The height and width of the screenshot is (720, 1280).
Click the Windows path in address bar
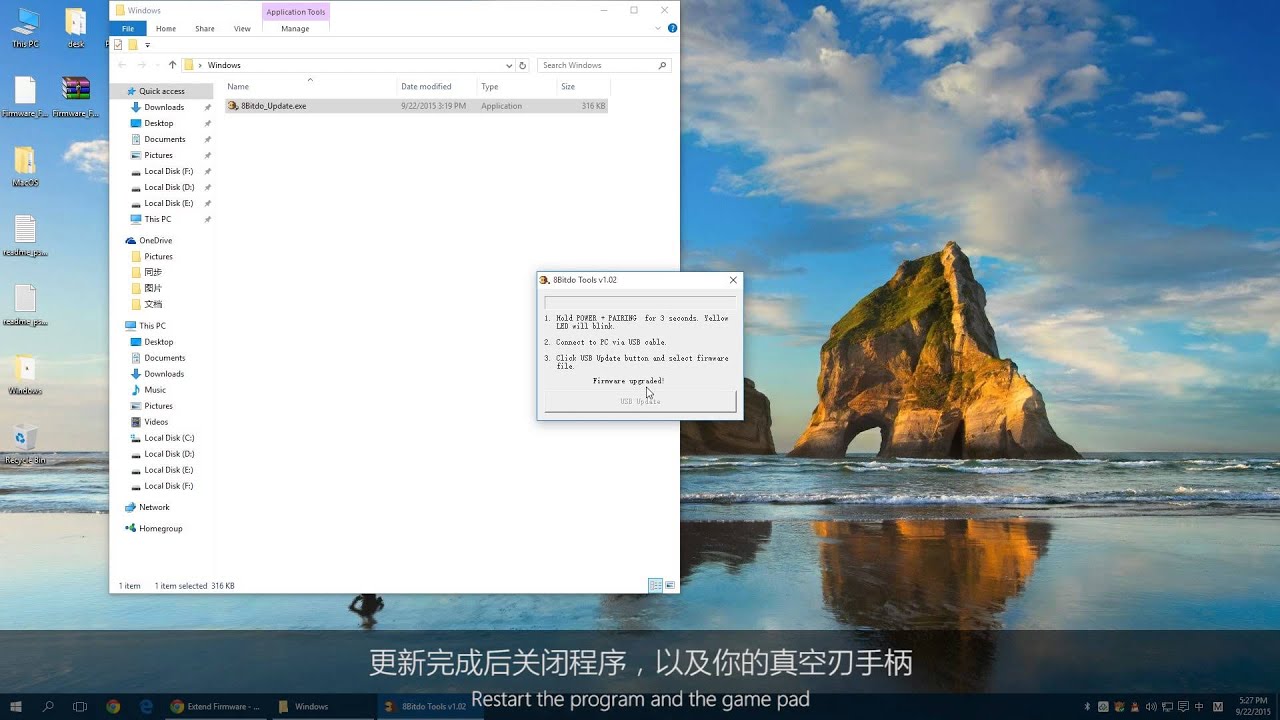tap(224, 65)
